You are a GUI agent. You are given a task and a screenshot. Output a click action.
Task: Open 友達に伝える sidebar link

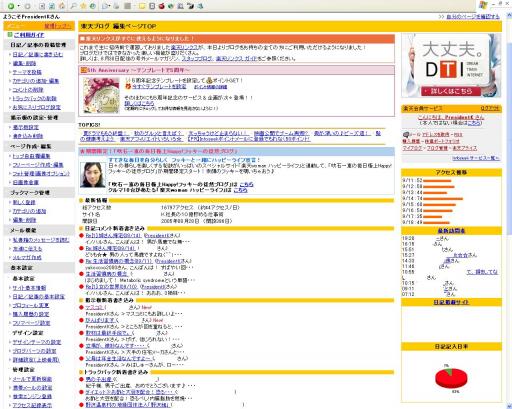27,249
